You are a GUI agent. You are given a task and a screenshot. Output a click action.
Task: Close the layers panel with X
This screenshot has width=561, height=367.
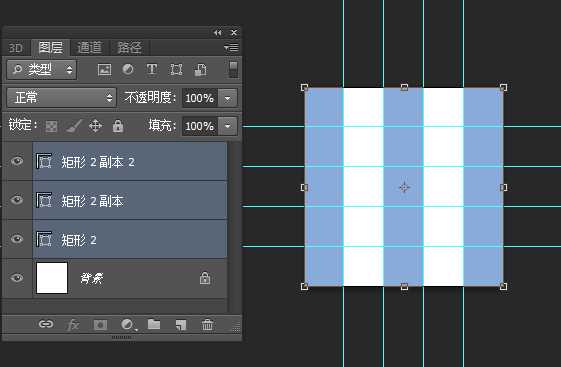(x=234, y=33)
